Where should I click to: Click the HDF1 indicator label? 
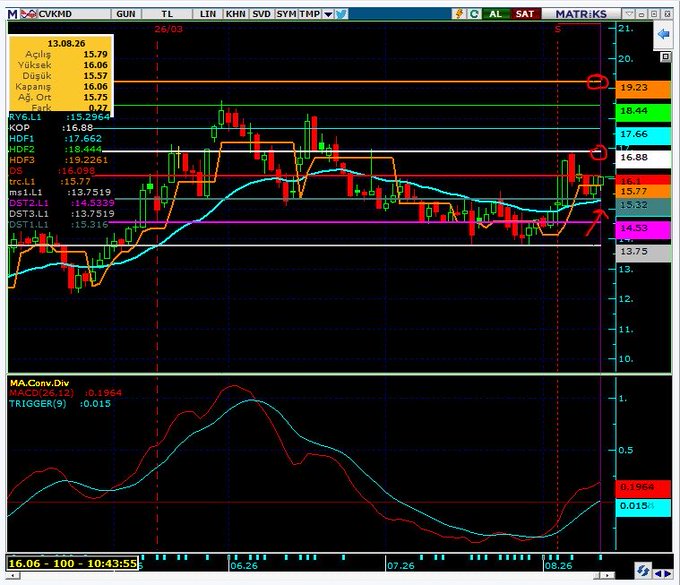point(22,139)
